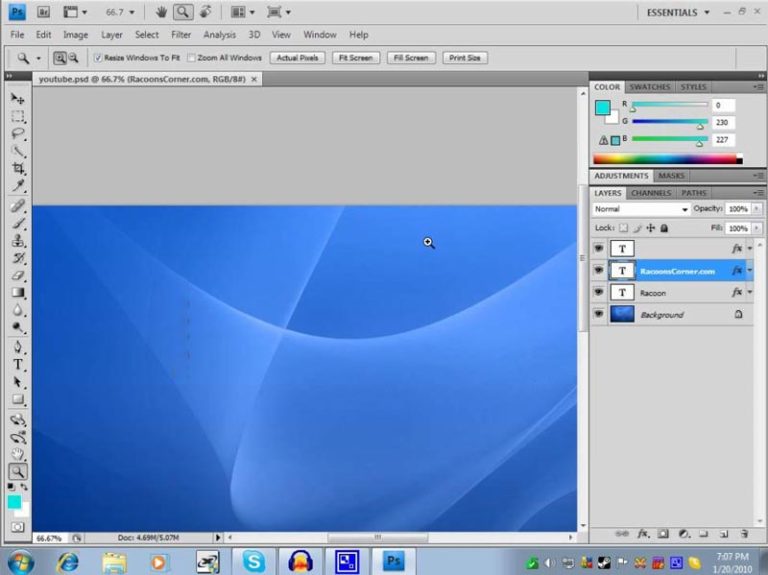
Task: Delete layer with trash icon
Action: tap(744, 534)
